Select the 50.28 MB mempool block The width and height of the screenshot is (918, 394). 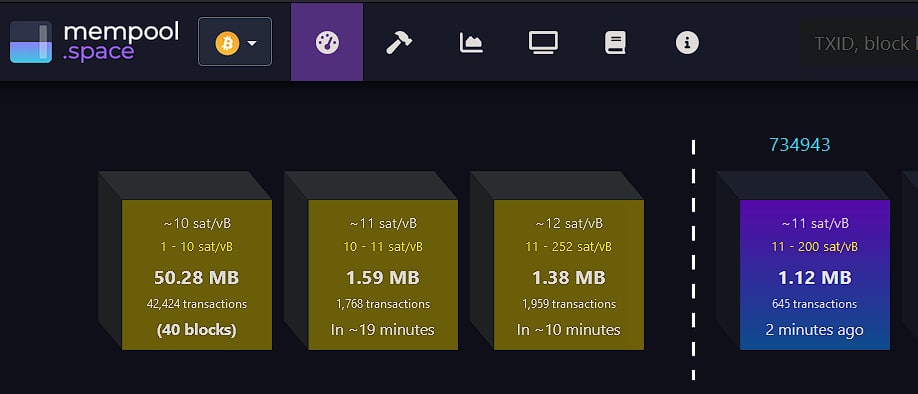coord(197,275)
